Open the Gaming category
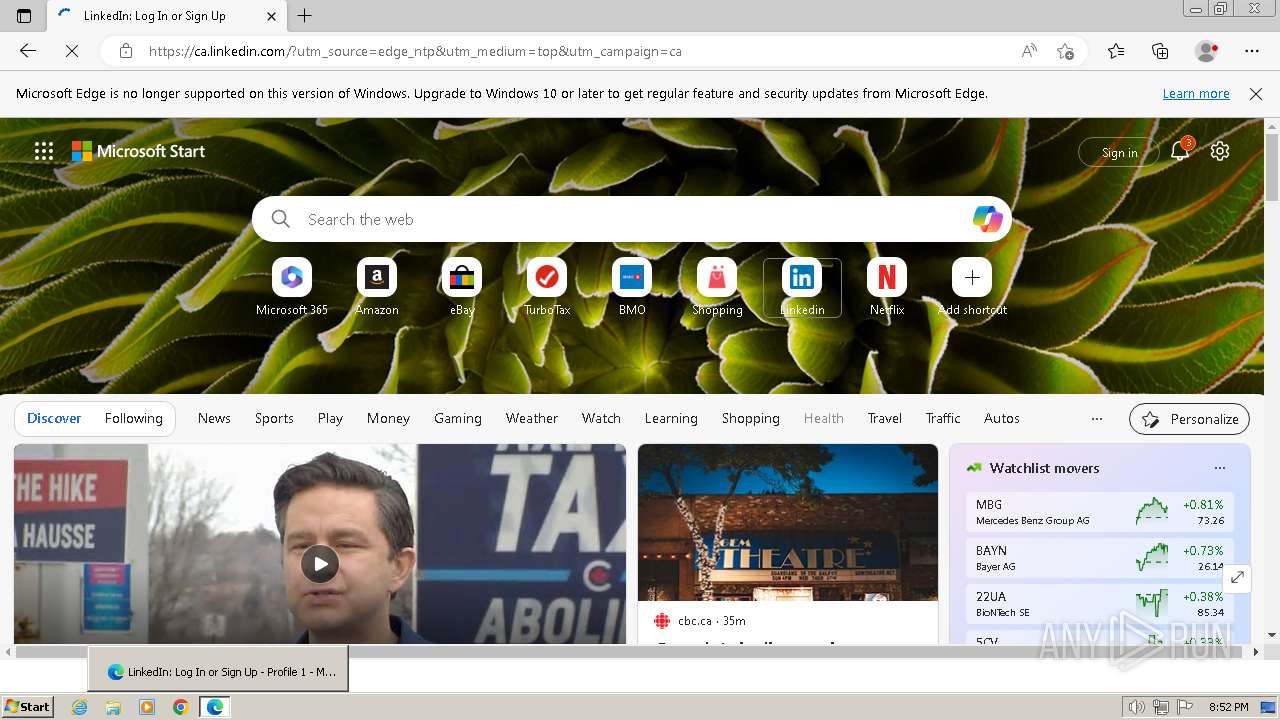 [x=458, y=419]
